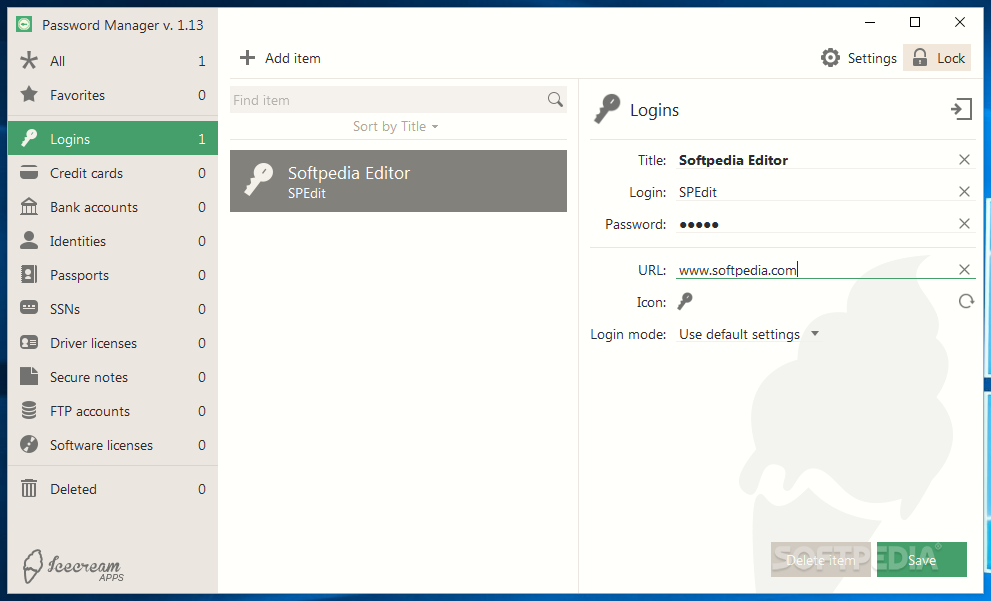Click the Software licenses label
Image resolution: width=991 pixels, height=601 pixels.
click(x=101, y=445)
